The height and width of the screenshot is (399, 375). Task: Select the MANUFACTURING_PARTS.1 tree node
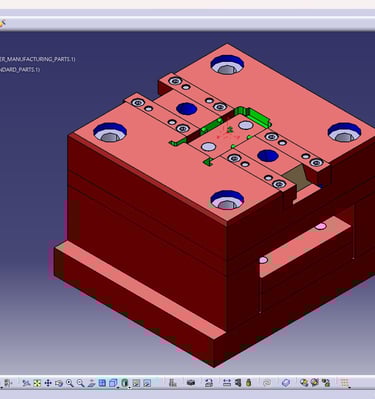coord(38,59)
